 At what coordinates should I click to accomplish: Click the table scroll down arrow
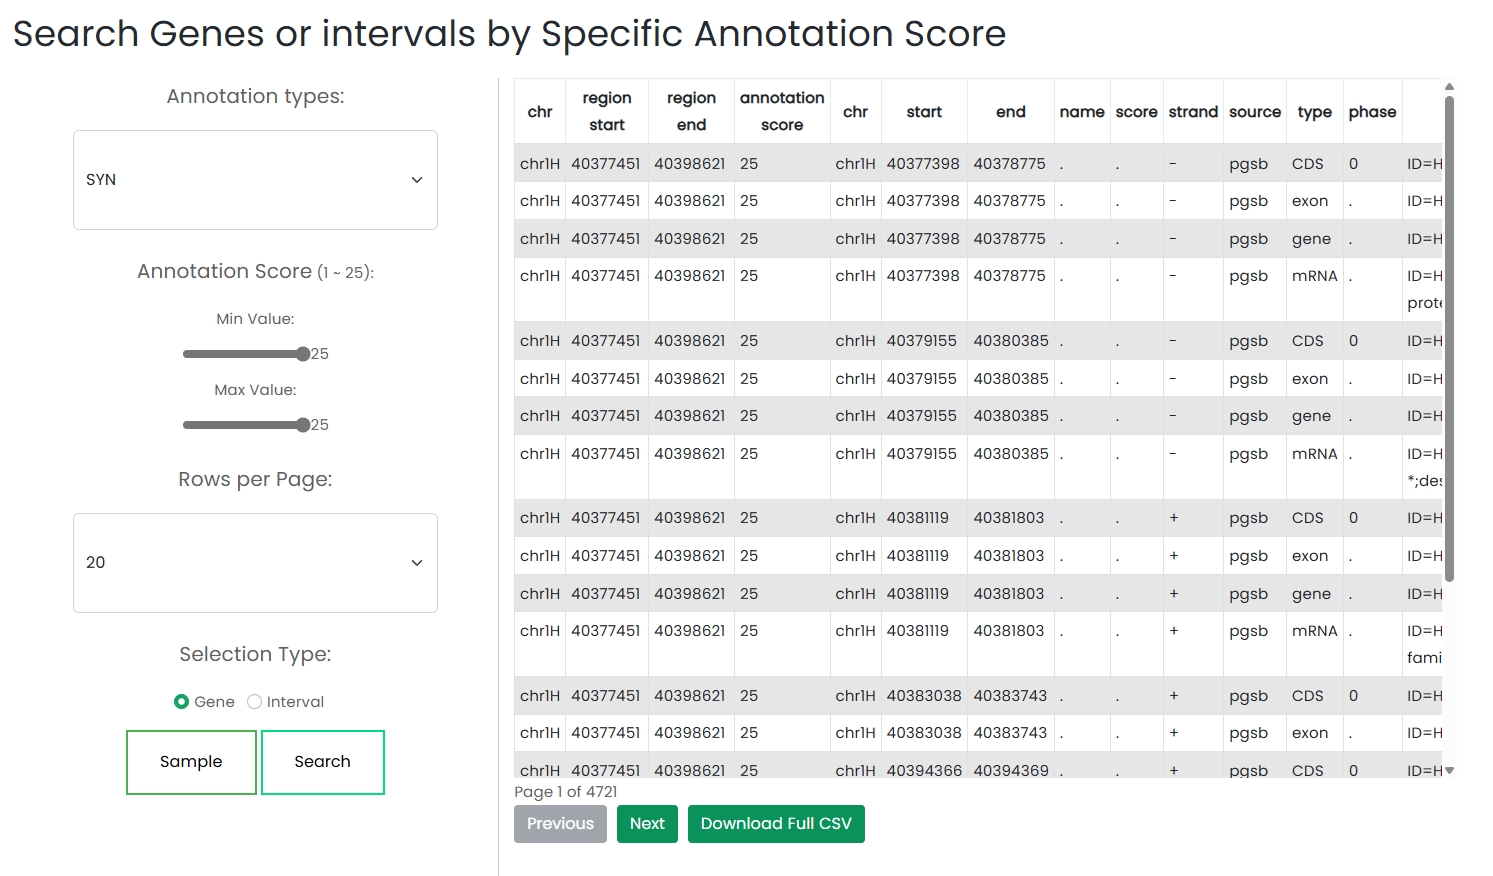[1449, 770]
